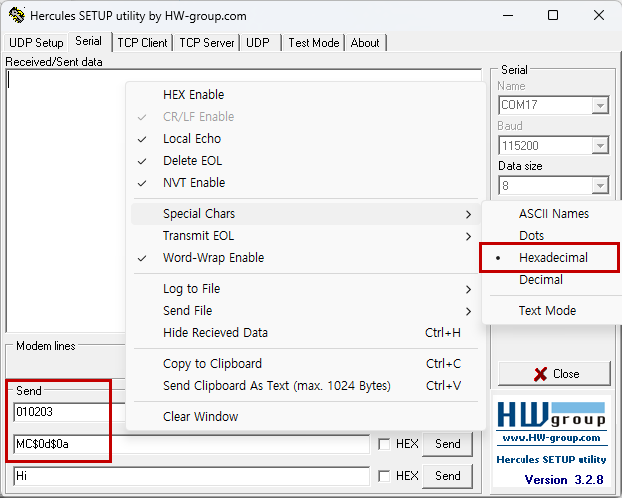
Task: Select Hexadecimal special chars mode
Action: coord(553,258)
